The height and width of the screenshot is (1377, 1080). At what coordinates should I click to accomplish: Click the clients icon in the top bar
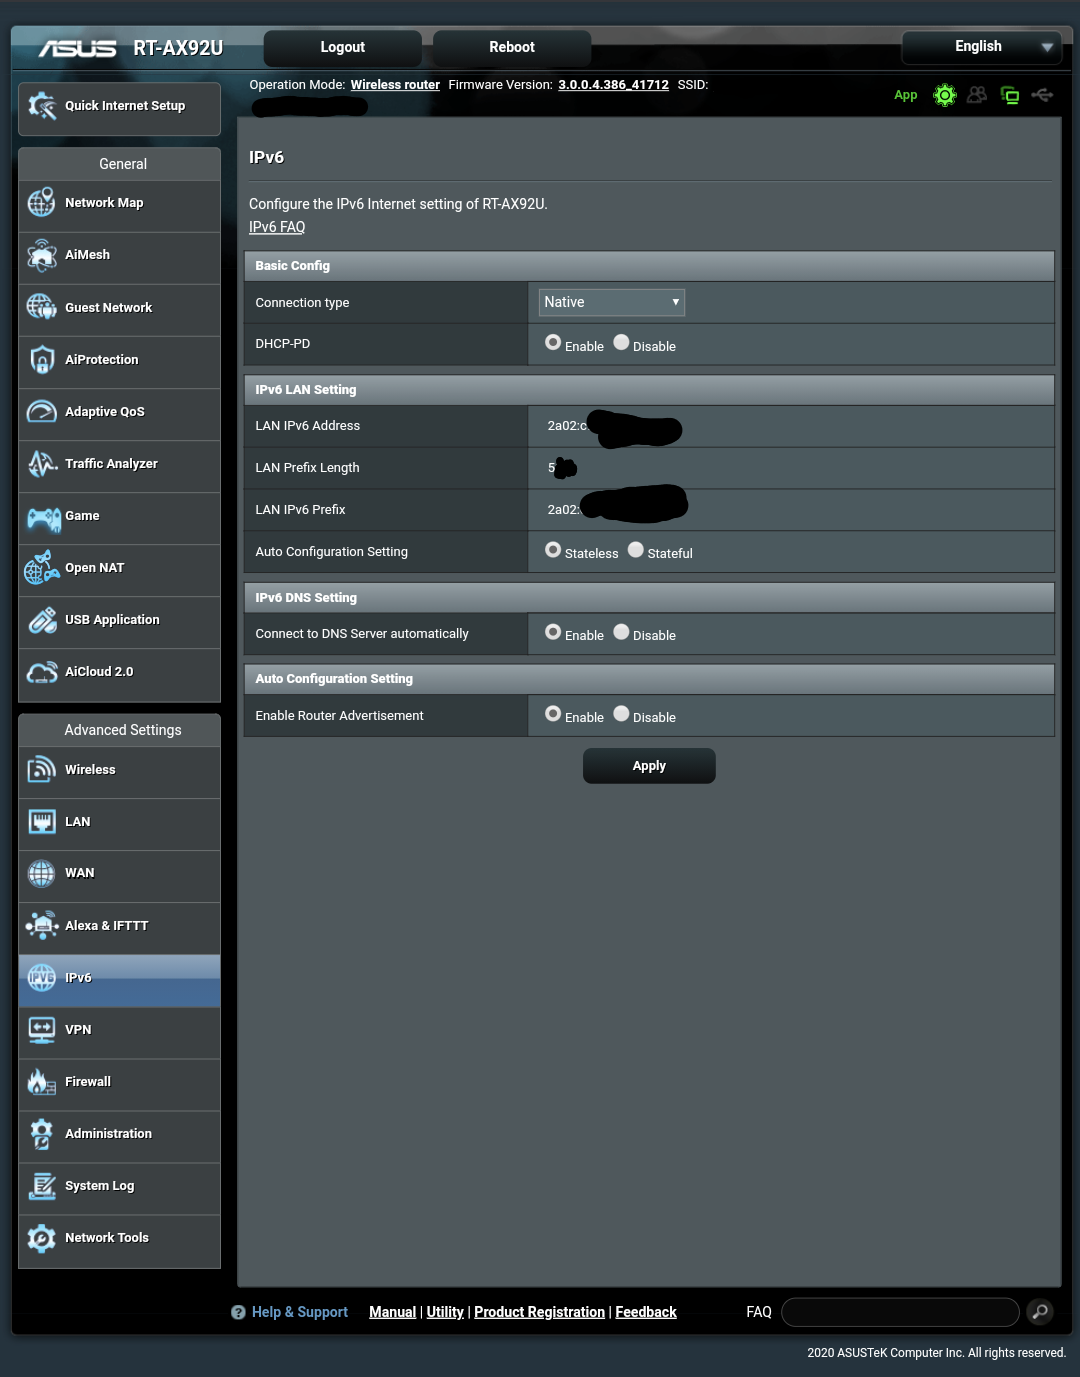(x=977, y=95)
